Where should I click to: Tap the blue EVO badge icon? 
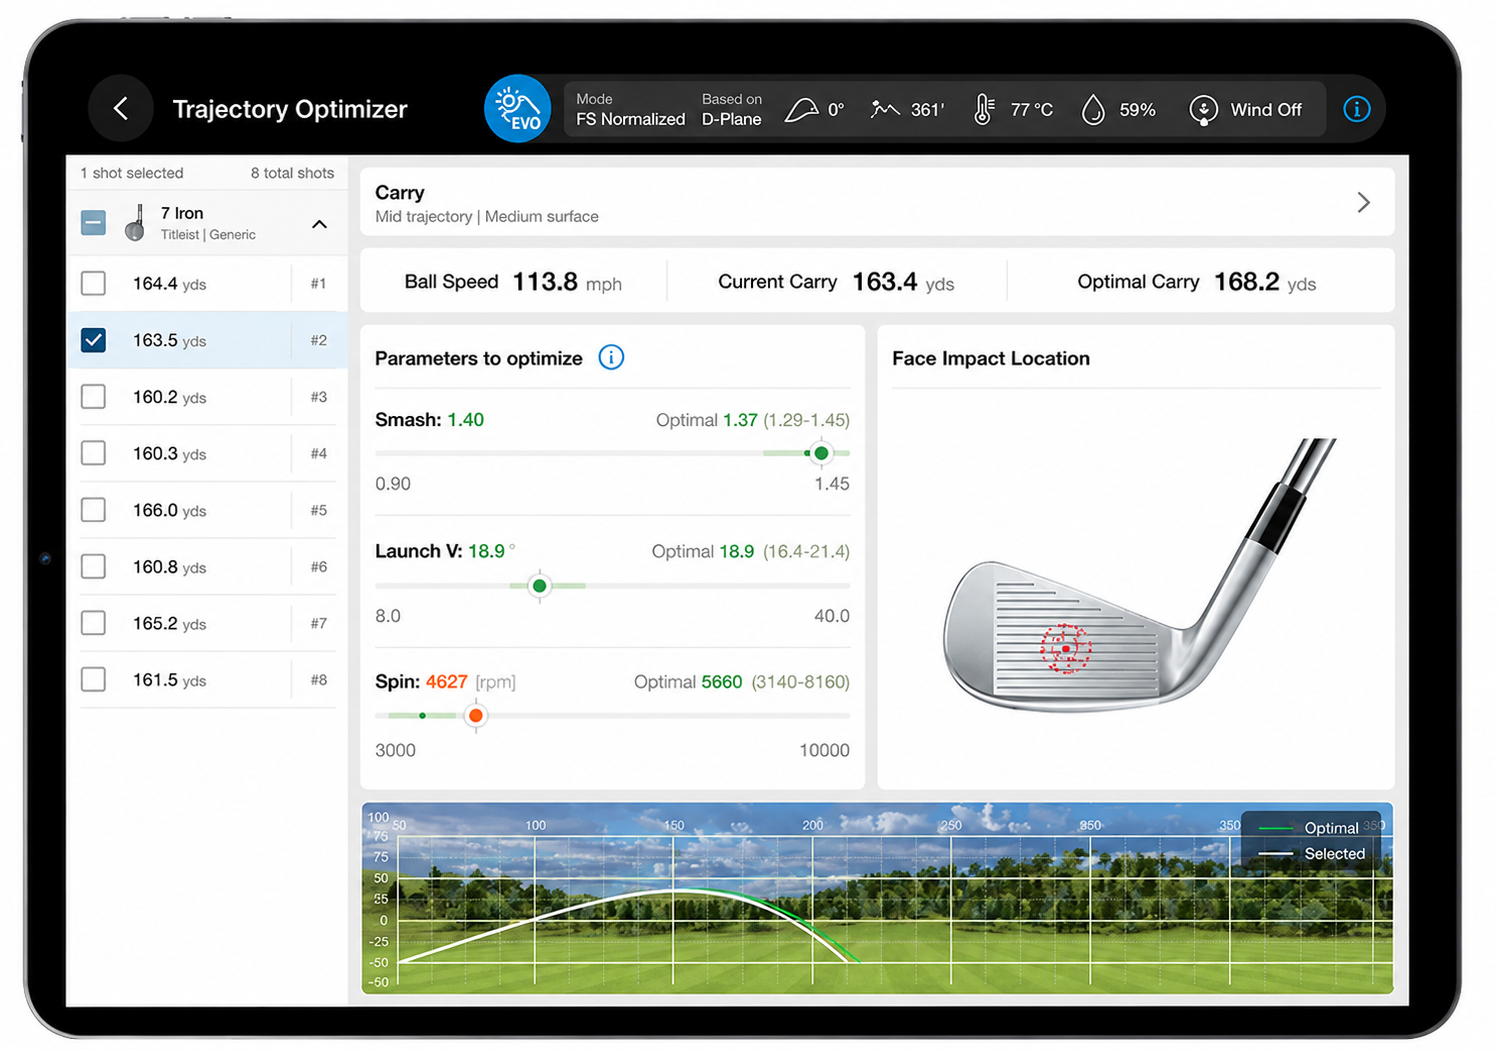tap(518, 108)
